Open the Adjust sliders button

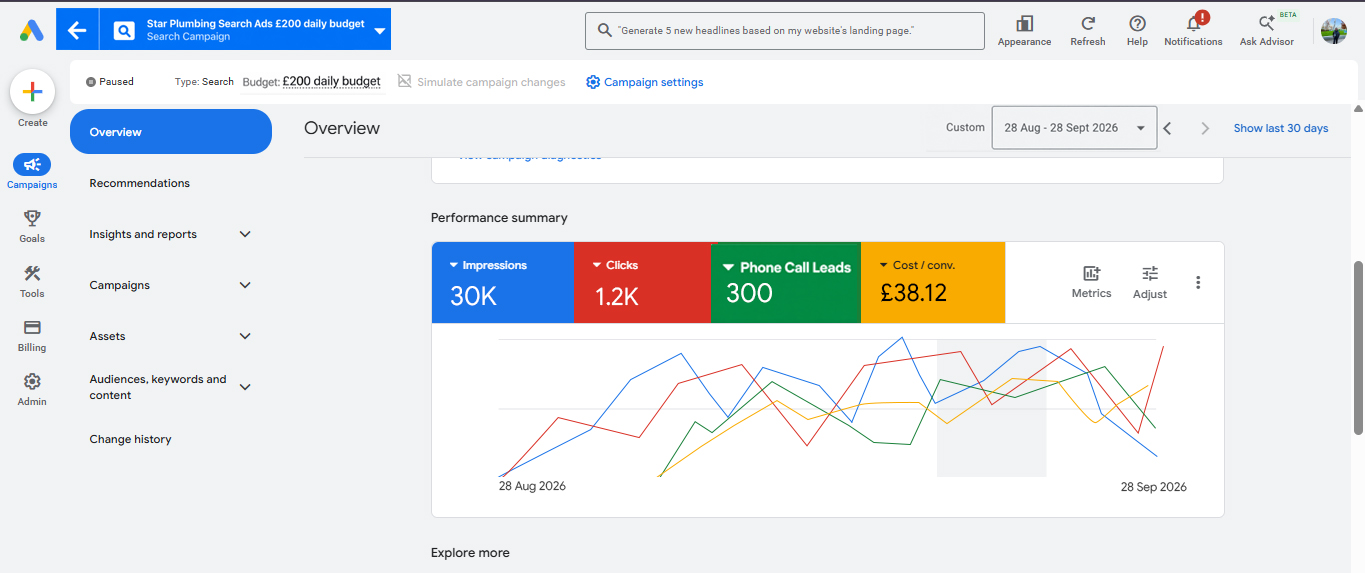point(1150,282)
